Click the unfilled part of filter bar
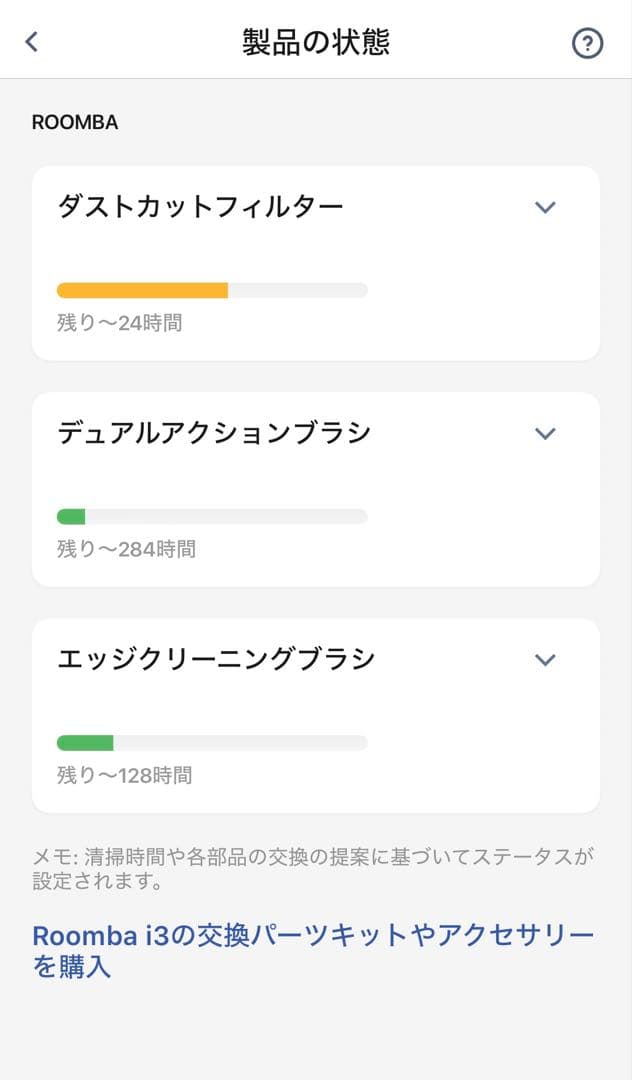This screenshot has height=1080, width=632. click(x=298, y=290)
